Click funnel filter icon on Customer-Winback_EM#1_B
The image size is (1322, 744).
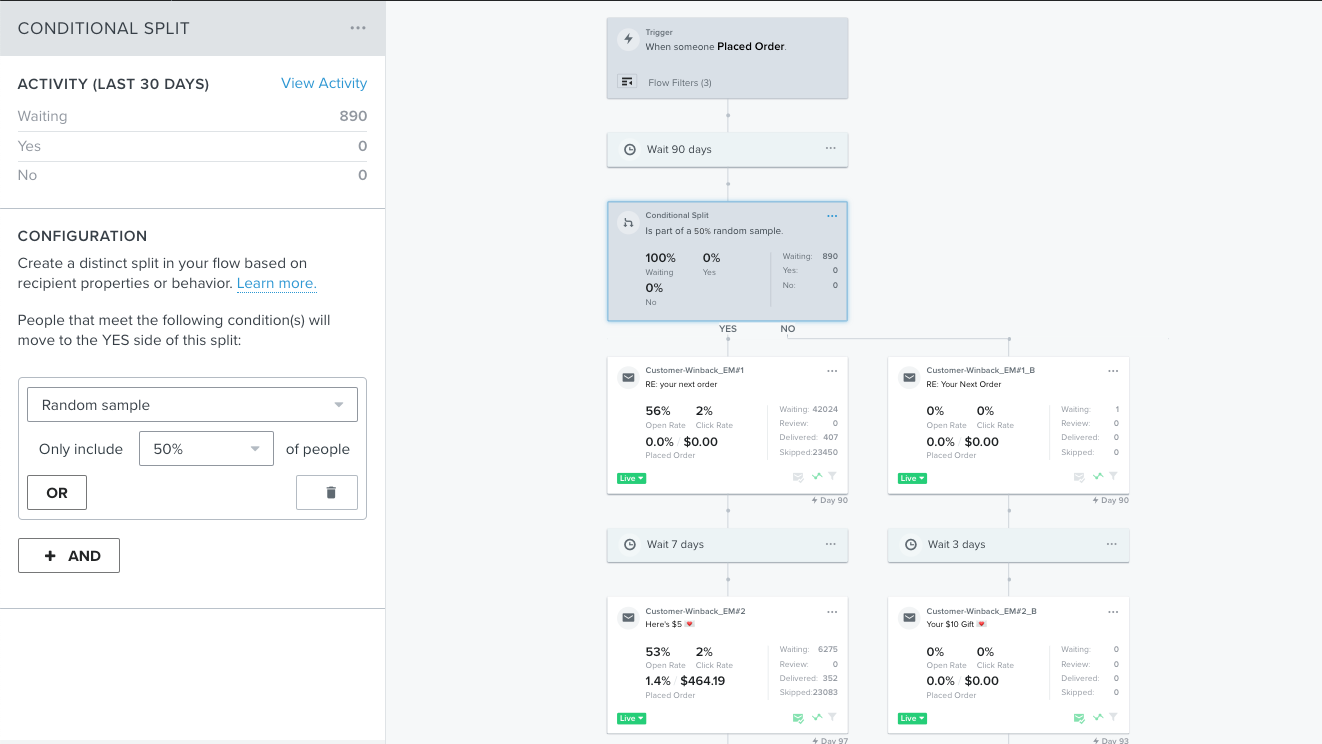(x=1113, y=477)
